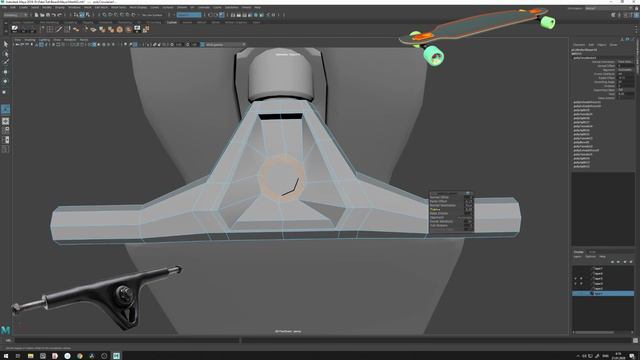Click the Normal Offset value in Channel Box
Image resolution: width=640 pixels, height=360 pixels.
[625, 66]
